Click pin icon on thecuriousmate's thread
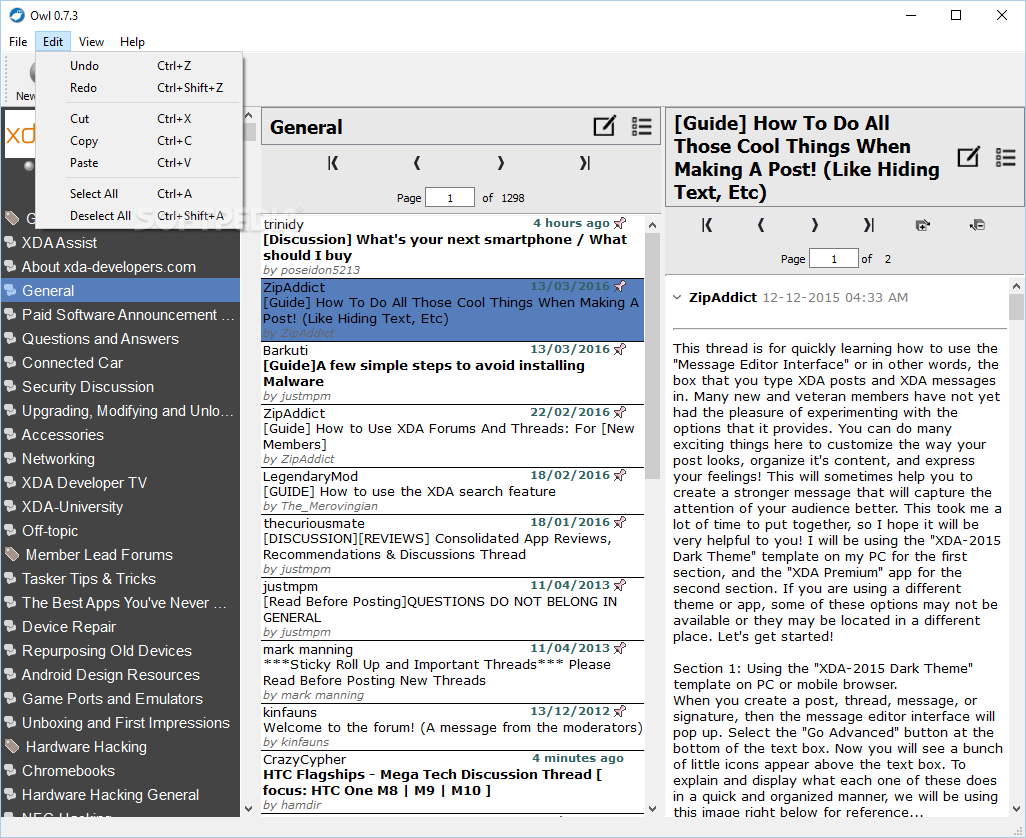The height and width of the screenshot is (838, 1026). click(x=620, y=522)
